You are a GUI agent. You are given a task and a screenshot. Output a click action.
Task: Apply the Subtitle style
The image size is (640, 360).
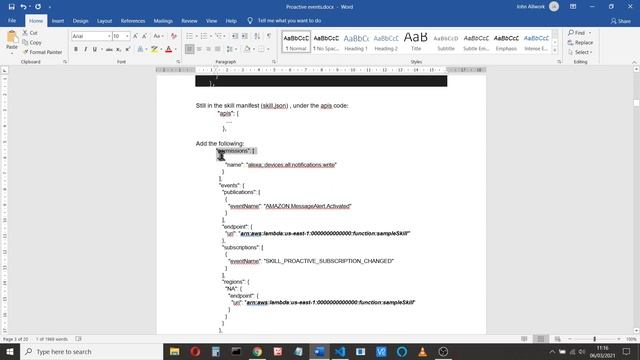446,42
